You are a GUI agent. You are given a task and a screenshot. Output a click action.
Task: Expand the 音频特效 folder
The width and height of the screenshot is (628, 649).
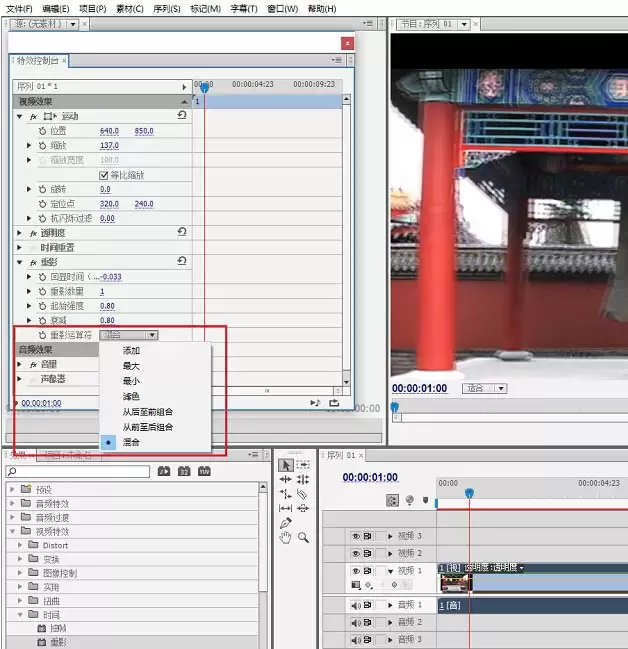coord(12,504)
